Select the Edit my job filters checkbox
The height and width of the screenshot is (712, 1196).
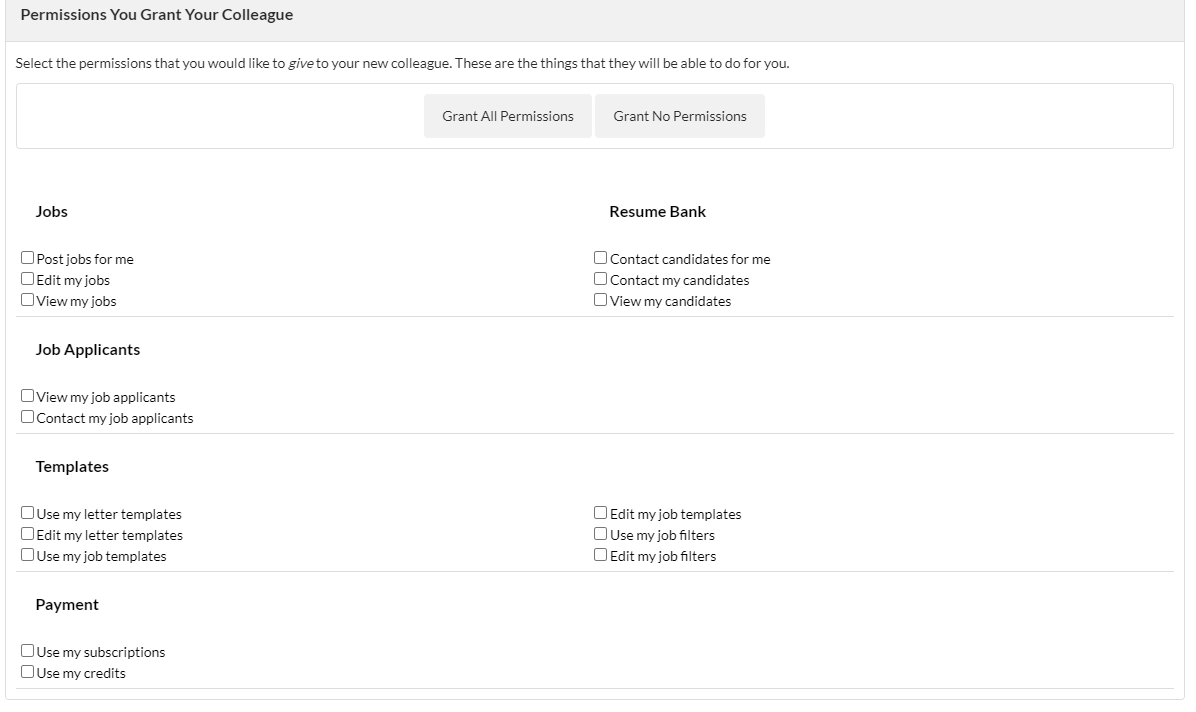pos(601,555)
